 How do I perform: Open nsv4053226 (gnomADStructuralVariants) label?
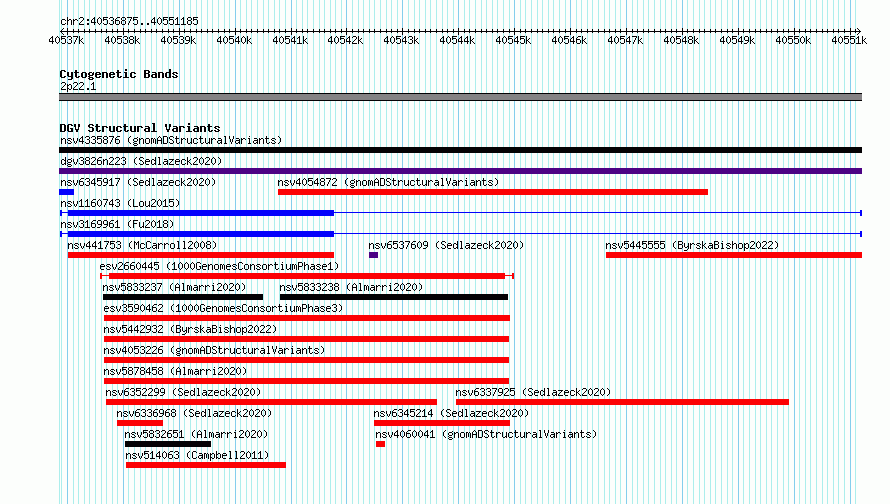(x=214, y=350)
